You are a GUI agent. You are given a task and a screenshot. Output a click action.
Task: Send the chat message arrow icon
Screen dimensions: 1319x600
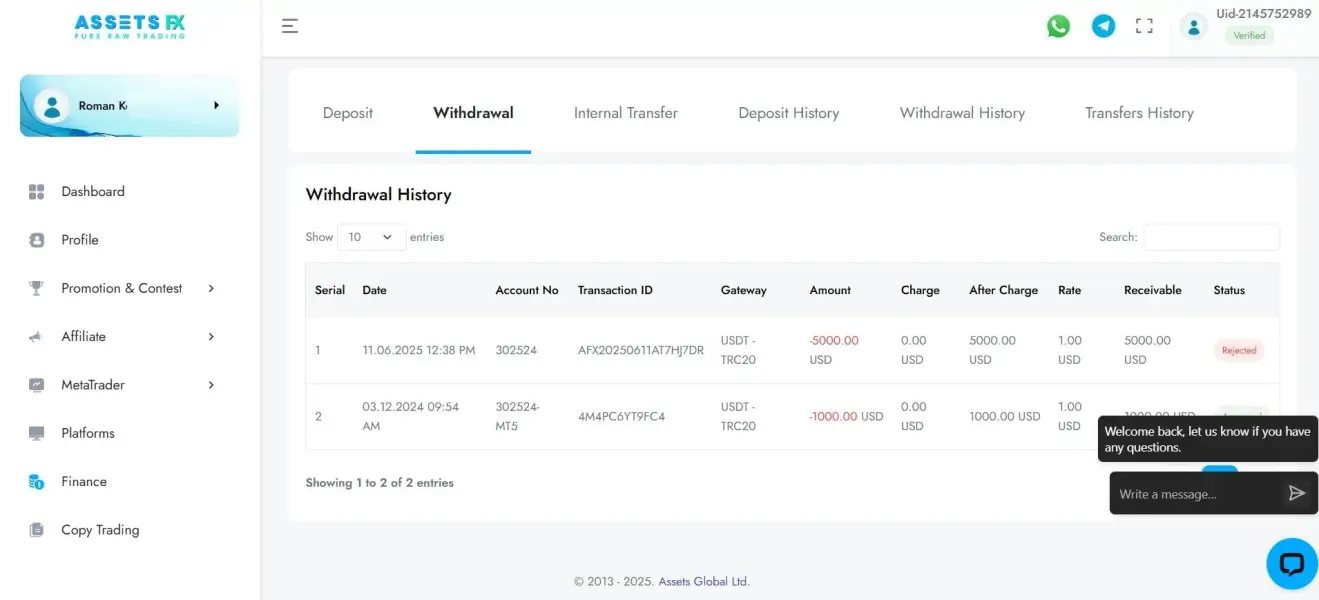click(1296, 493)
